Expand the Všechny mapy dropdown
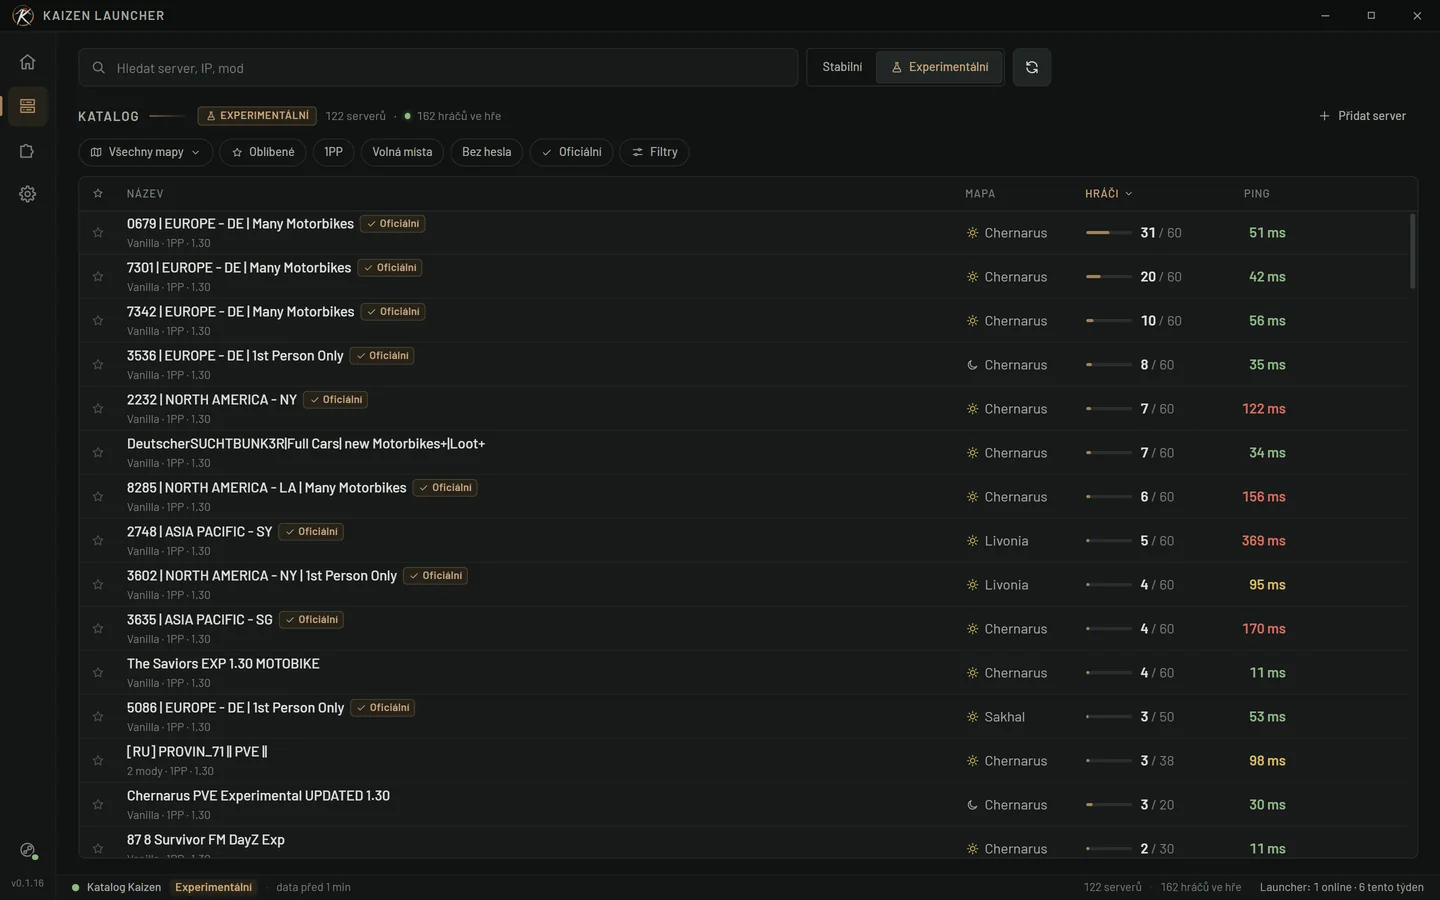This screenshot has height=900, width=1440. click(x=145, y=152)
